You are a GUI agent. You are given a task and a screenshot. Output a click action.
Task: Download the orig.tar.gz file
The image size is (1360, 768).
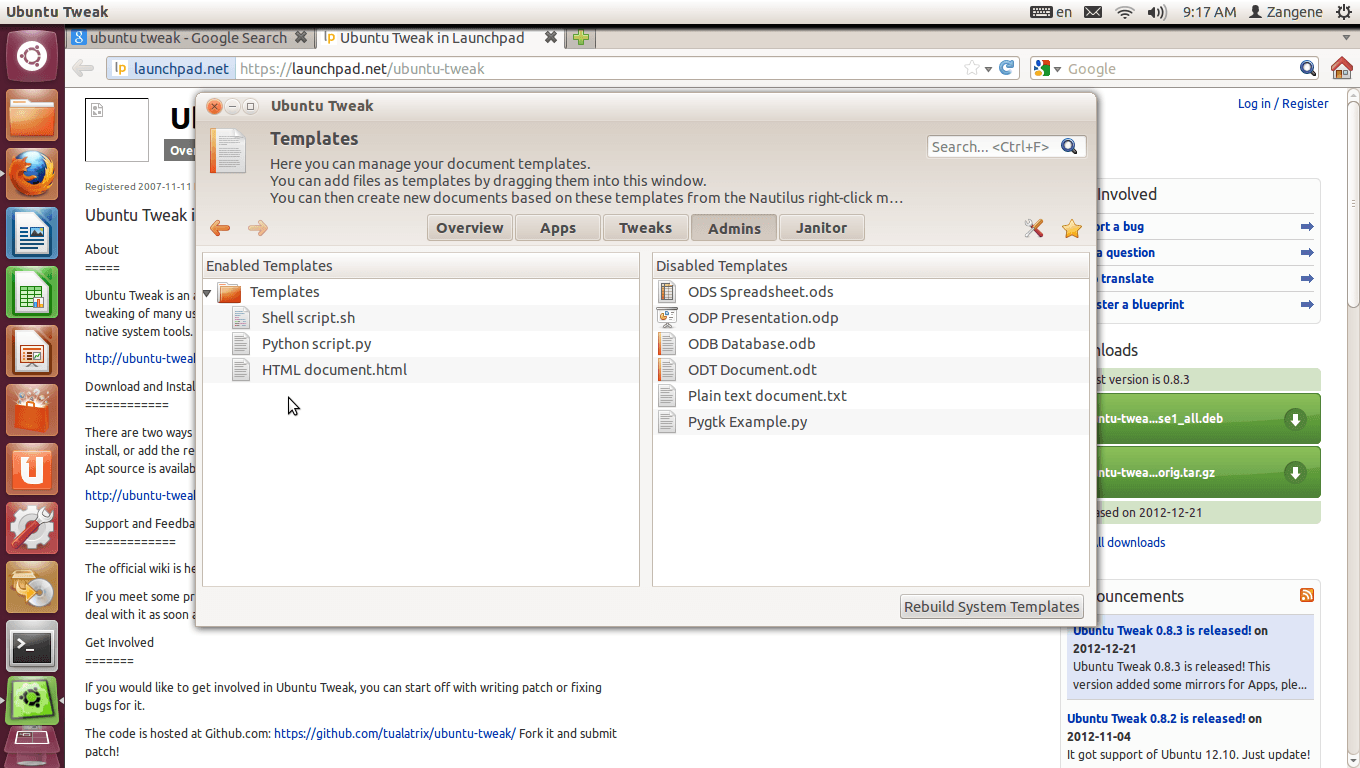click(x=1208, y=472)
